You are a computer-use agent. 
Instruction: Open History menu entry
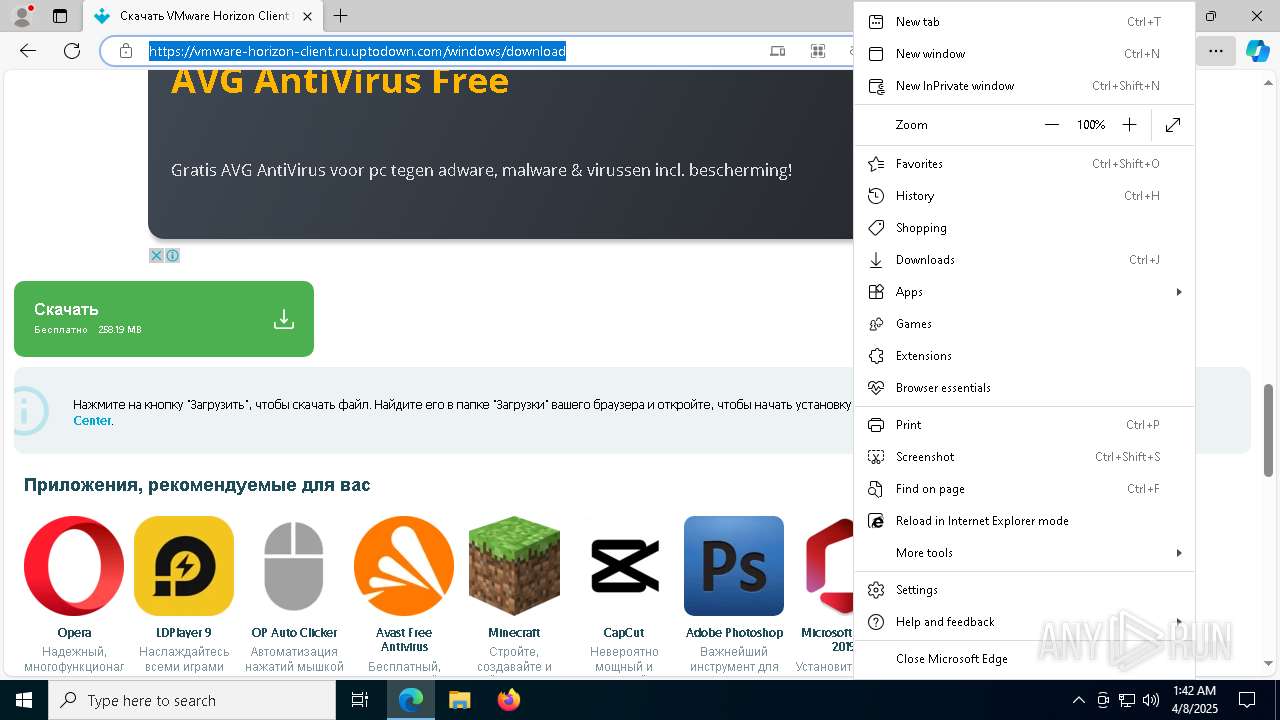click(x=1024, y=196)
